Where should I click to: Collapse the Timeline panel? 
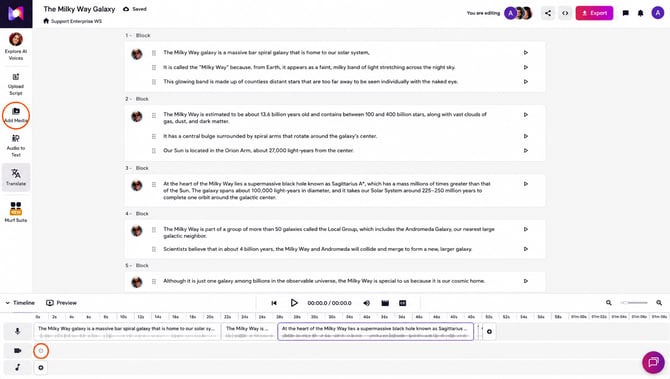(20, 303)
